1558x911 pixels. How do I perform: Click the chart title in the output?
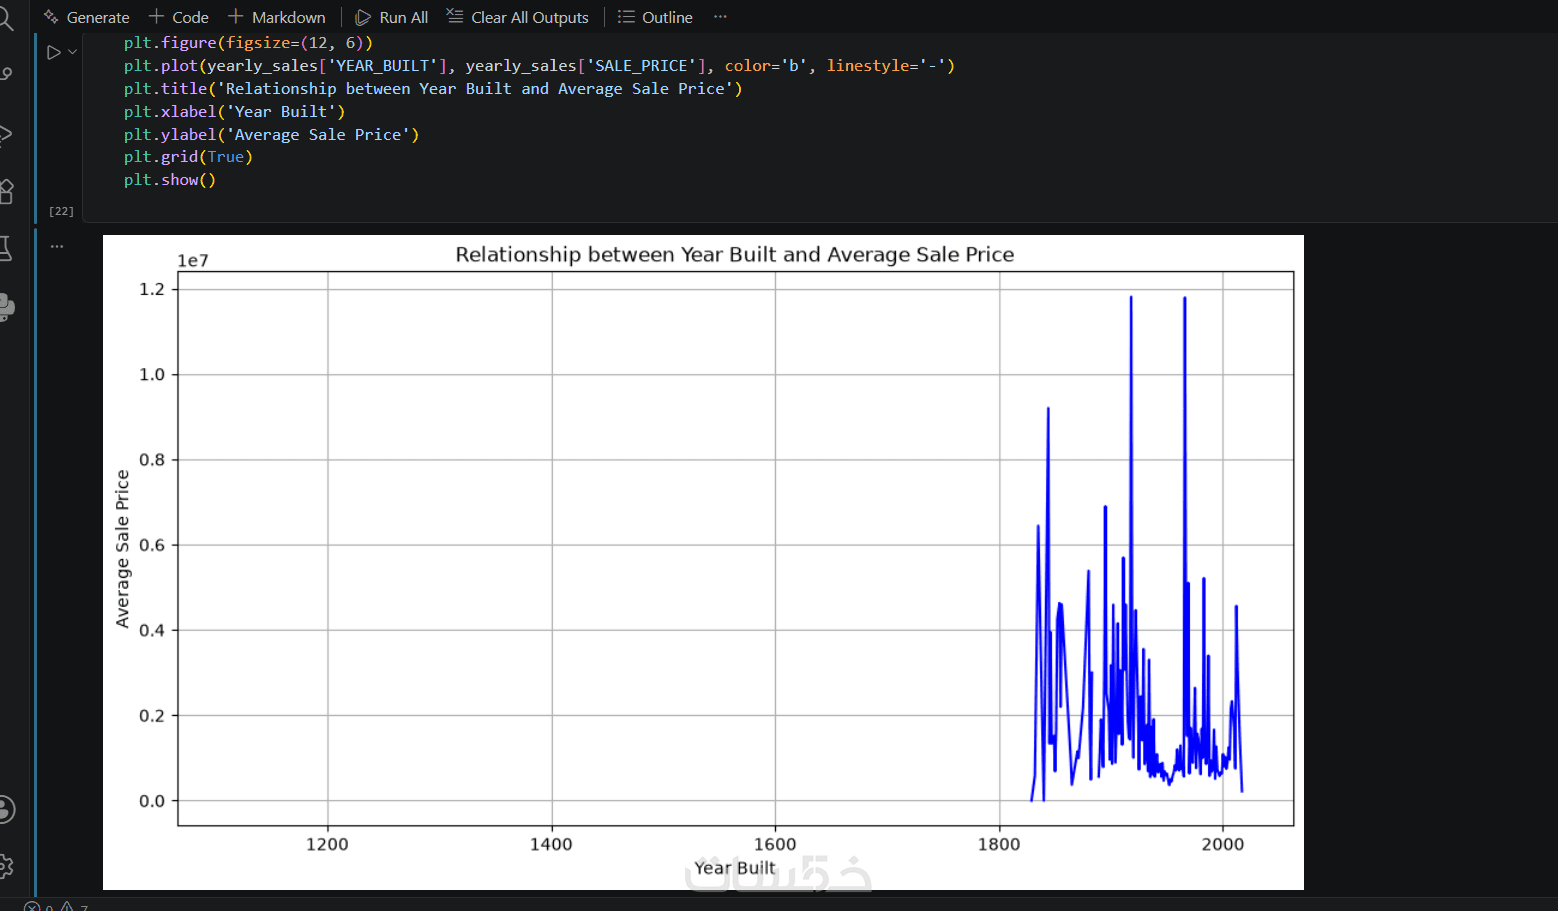click(735, 255)
